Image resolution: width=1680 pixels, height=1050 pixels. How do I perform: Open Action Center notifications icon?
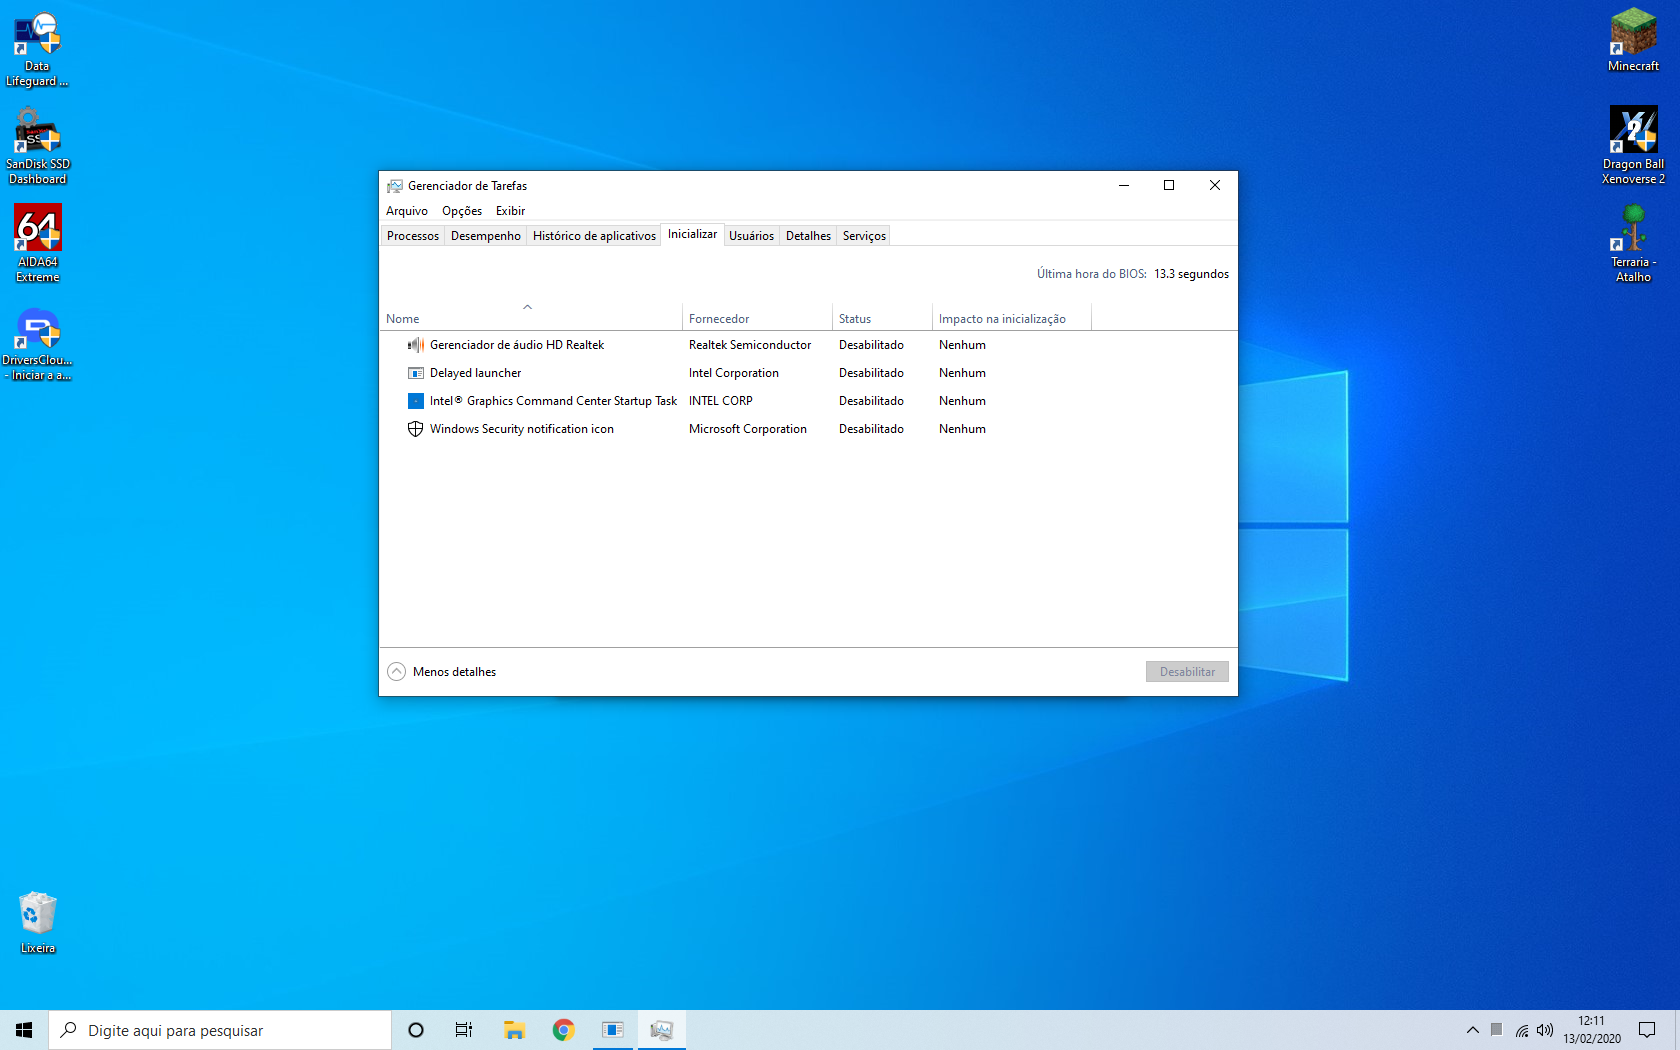point(1647,1030)
